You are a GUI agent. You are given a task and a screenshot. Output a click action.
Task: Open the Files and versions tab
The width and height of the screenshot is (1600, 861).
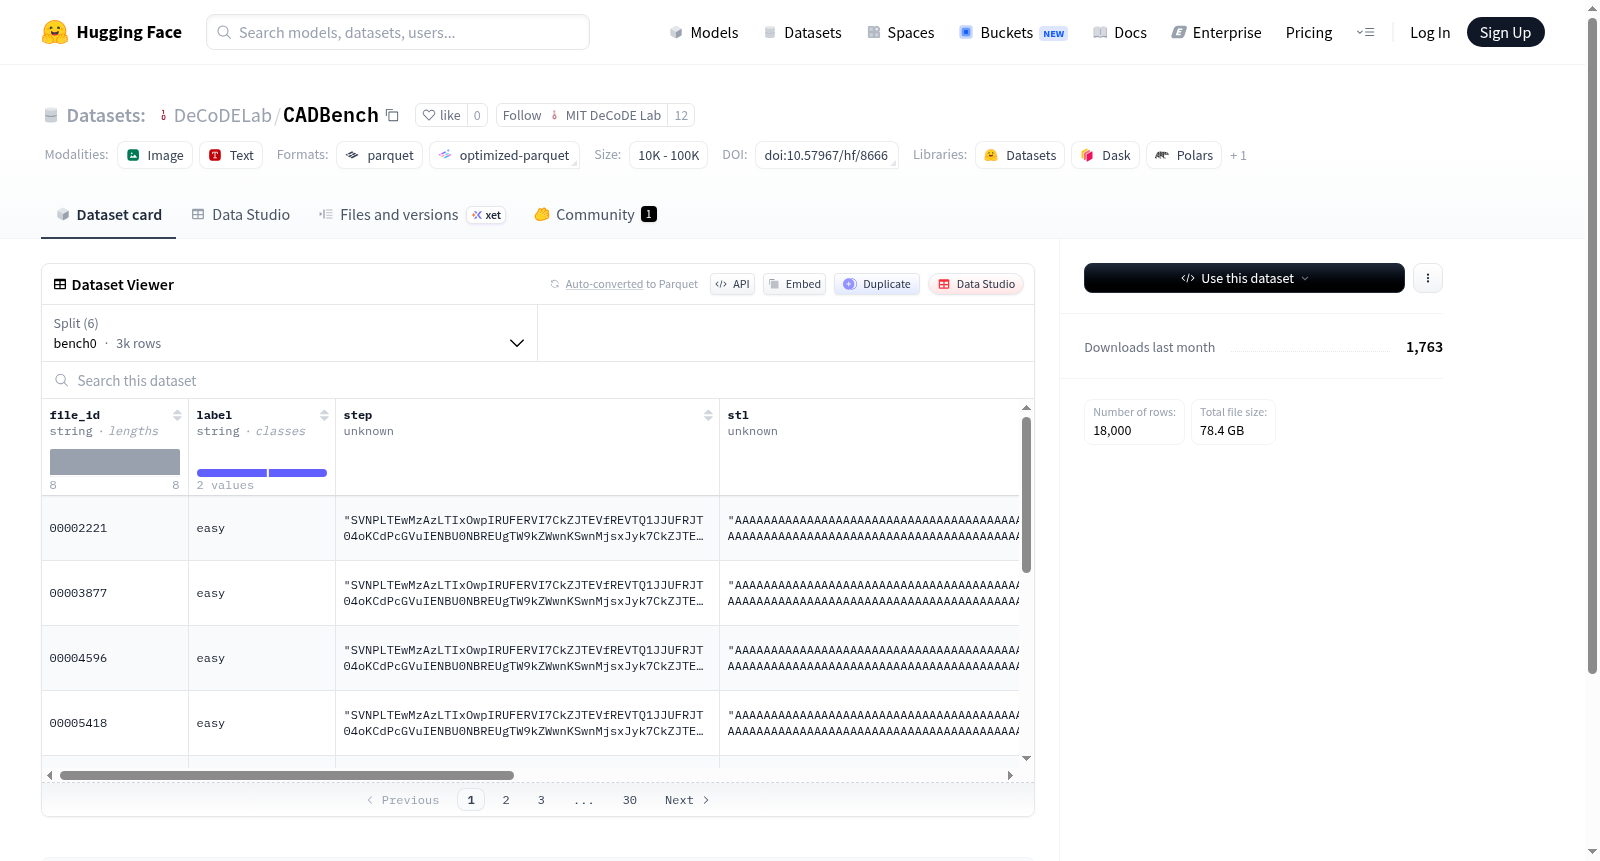[411, 214]
